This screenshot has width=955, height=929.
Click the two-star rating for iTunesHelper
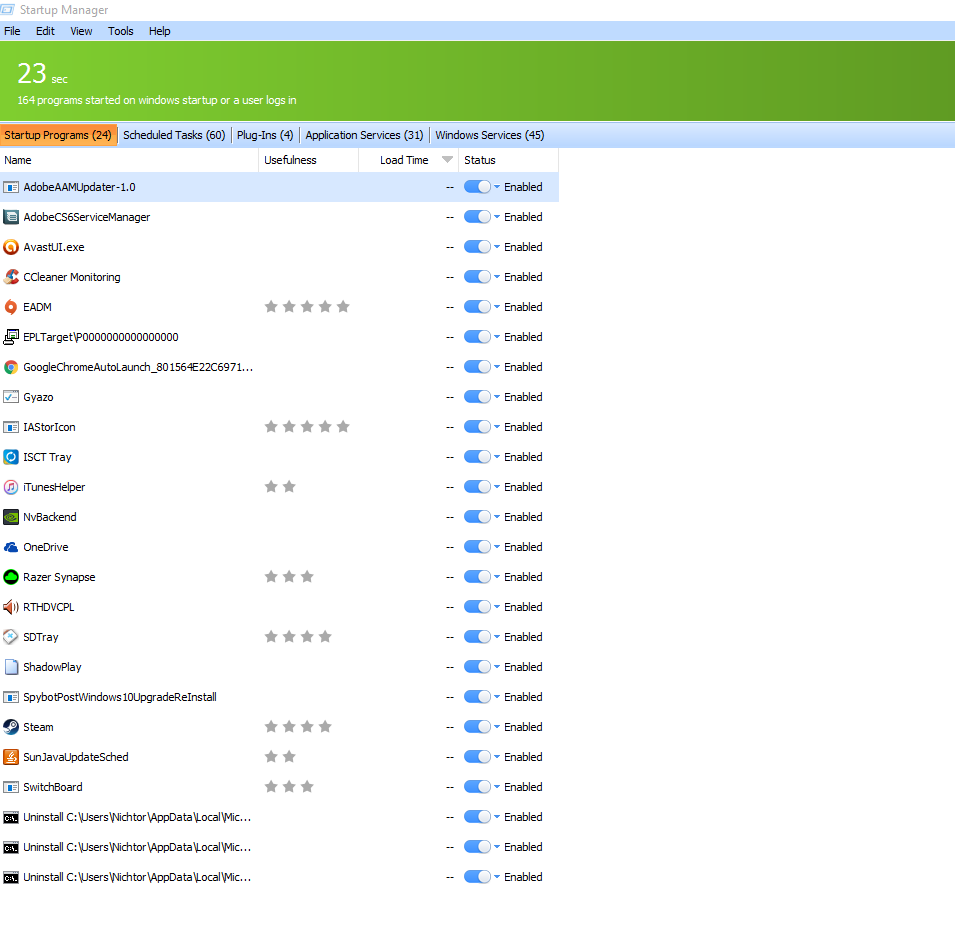280,486
